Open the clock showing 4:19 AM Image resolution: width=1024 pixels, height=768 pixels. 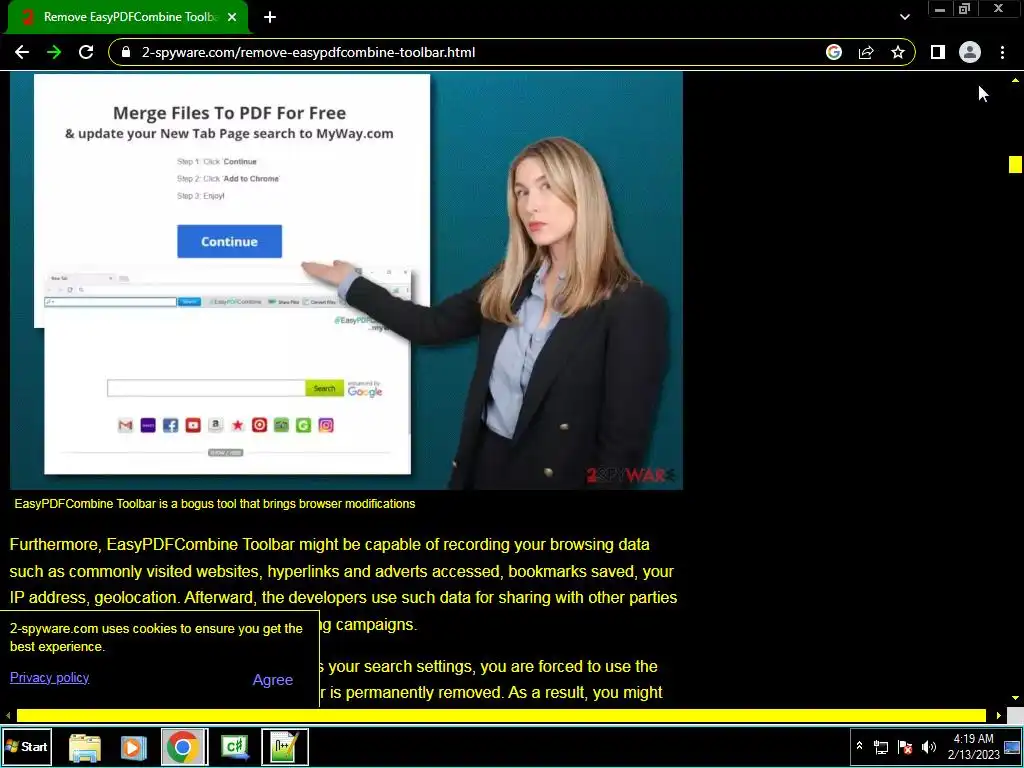(973, 746)
